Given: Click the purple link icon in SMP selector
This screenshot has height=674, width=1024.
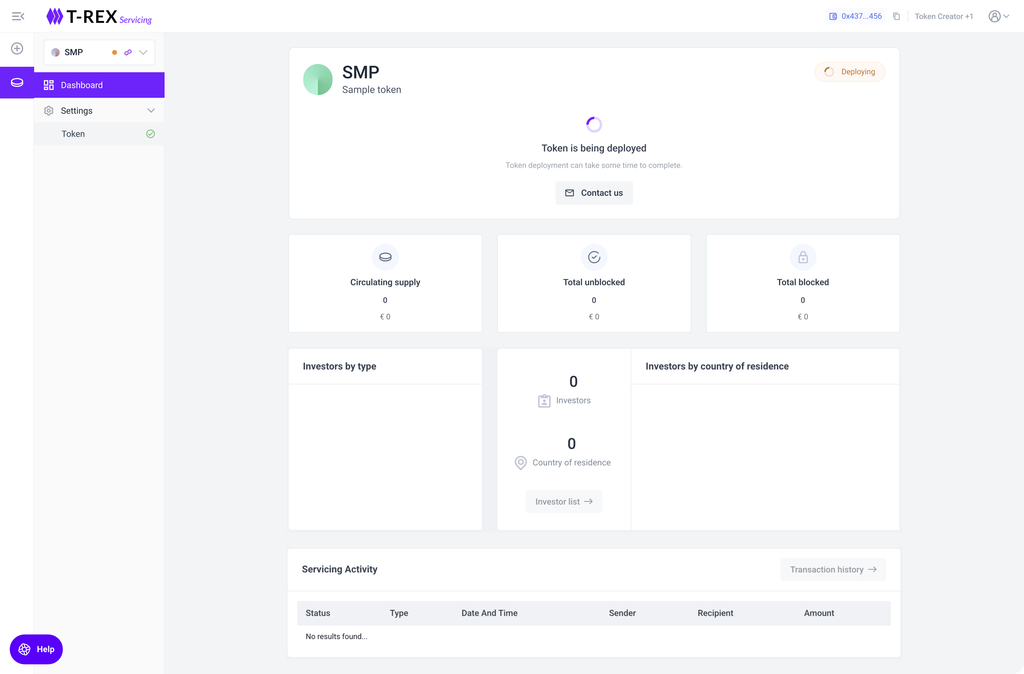Looking at the screenshot, I should 128,52.
